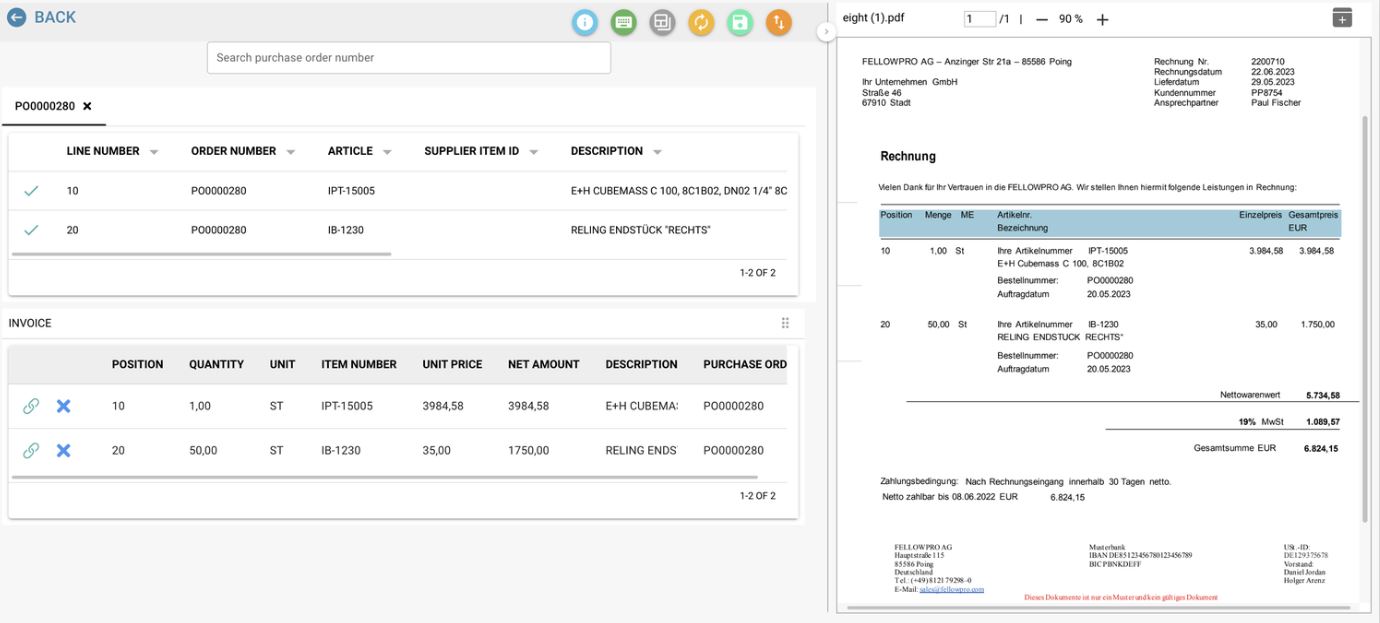Click the UNIT PRICE column header
The image size is (1380, 623).
click(x=453, y=365)
